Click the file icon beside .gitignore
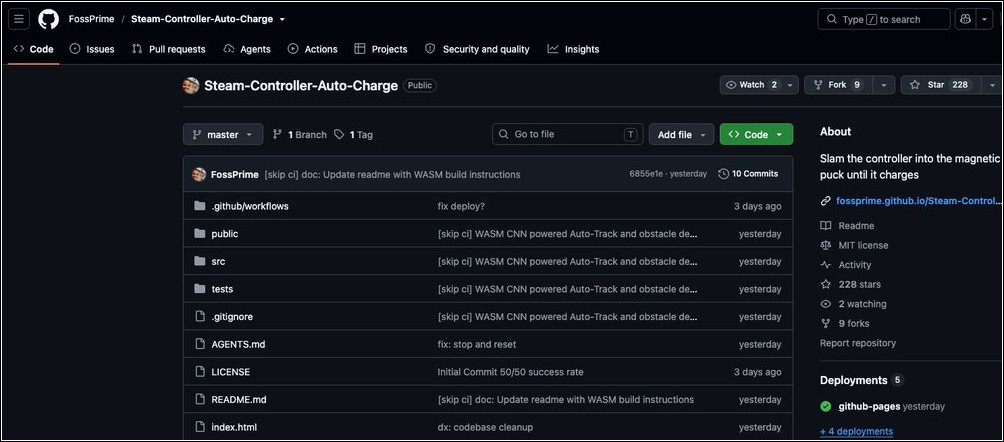Viewport: 1004px width, 442px height. coord(200,316)
